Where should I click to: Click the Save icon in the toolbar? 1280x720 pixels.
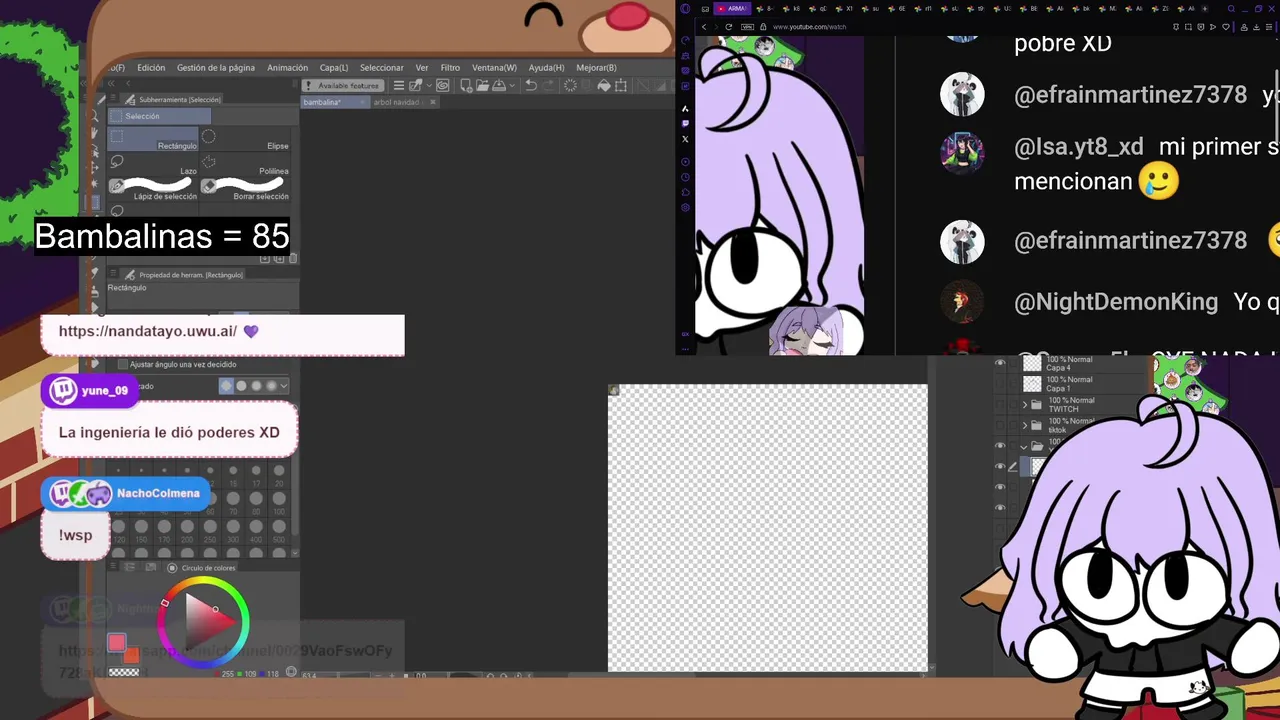pos(499,86)
